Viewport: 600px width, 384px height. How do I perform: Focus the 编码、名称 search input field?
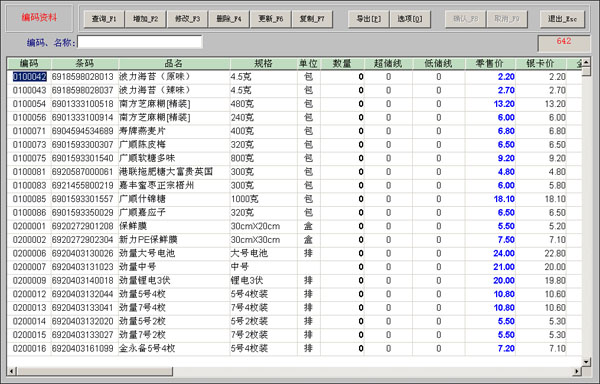point(140,42)
